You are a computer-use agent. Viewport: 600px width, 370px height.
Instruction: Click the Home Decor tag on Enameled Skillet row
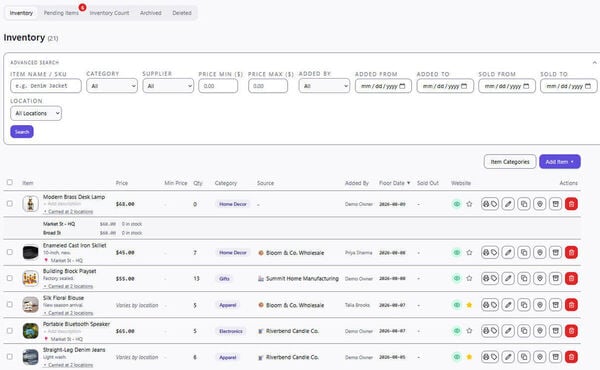(233, 253)
